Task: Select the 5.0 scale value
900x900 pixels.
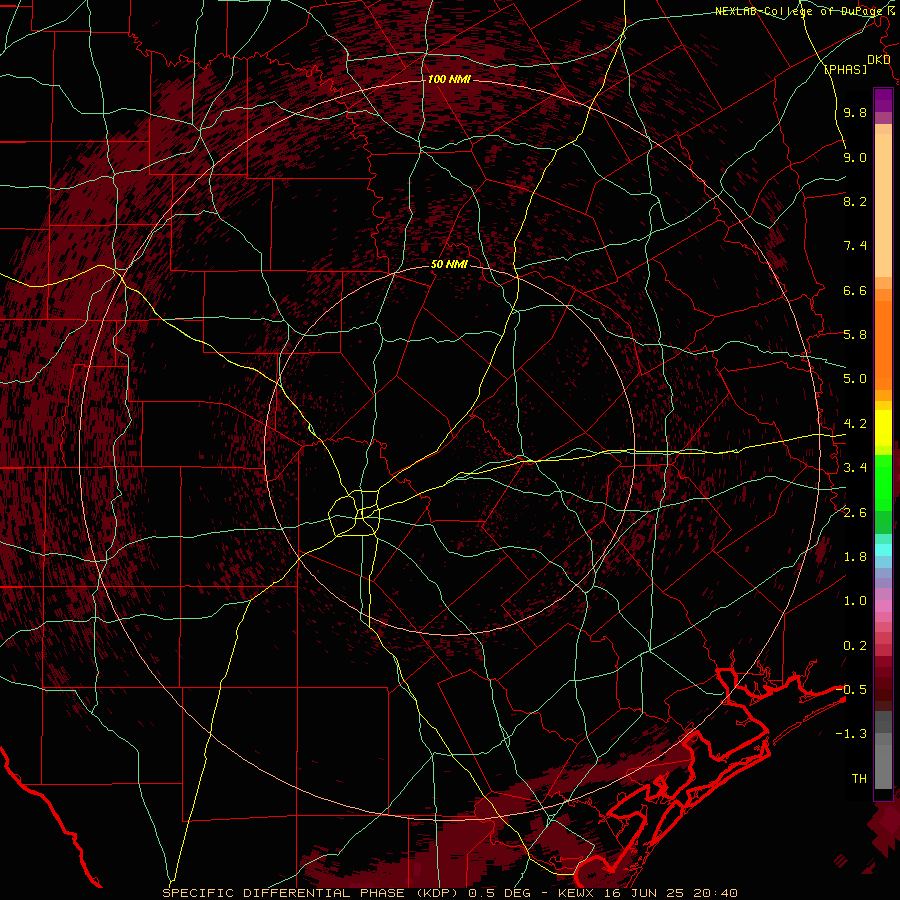Action: [855, 379]
